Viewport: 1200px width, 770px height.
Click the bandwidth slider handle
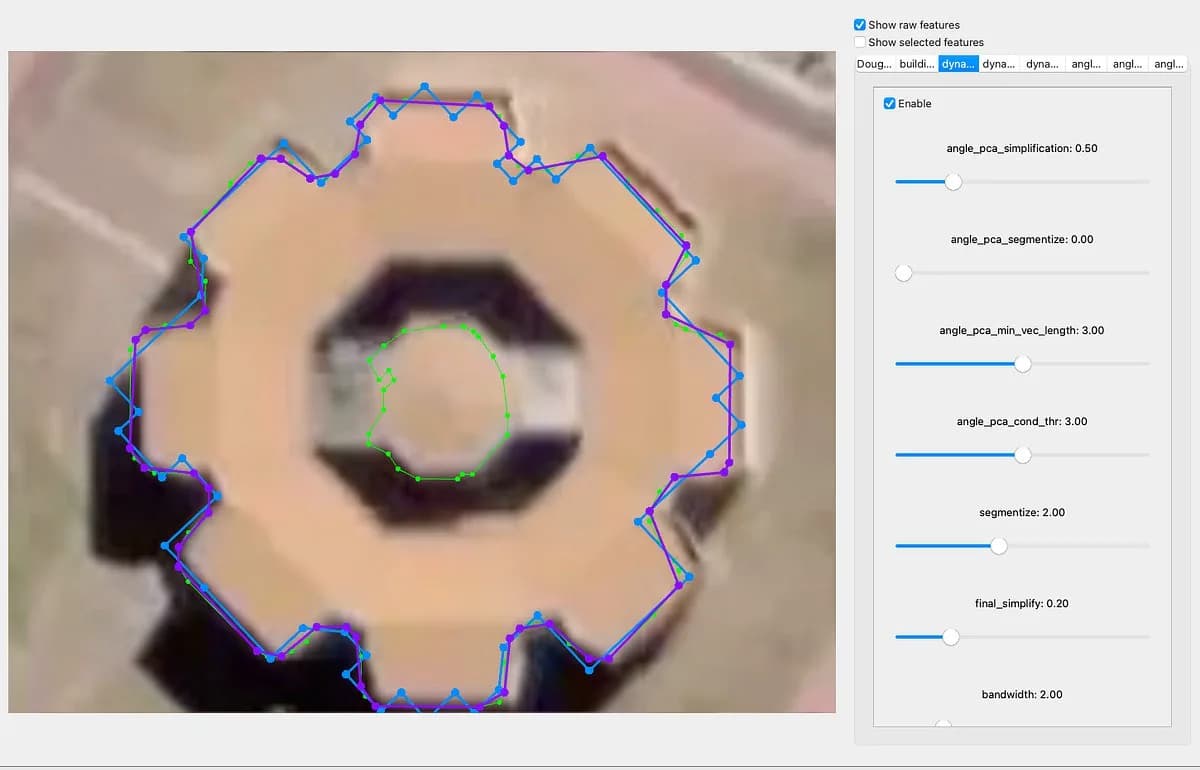(941, 722)
